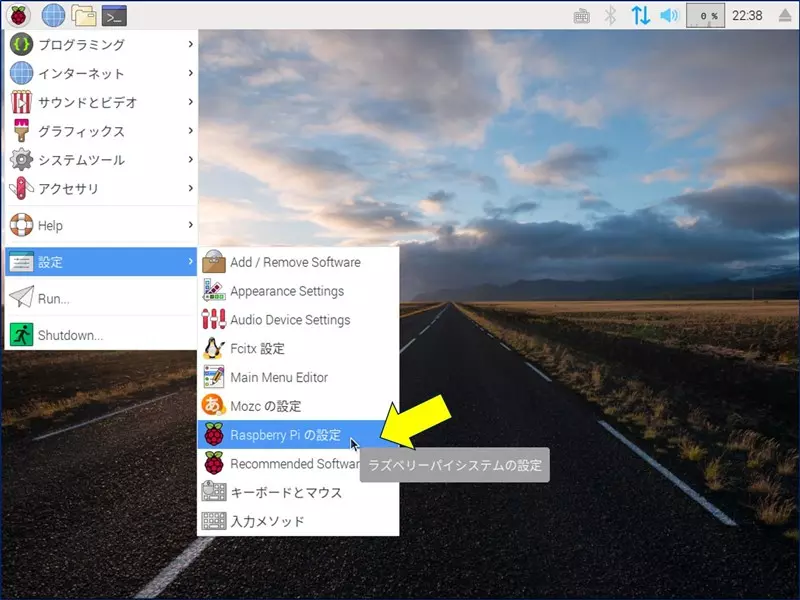Open the システムツール menu category
This screenshot has width=800, height=600.
click(101, 160)
